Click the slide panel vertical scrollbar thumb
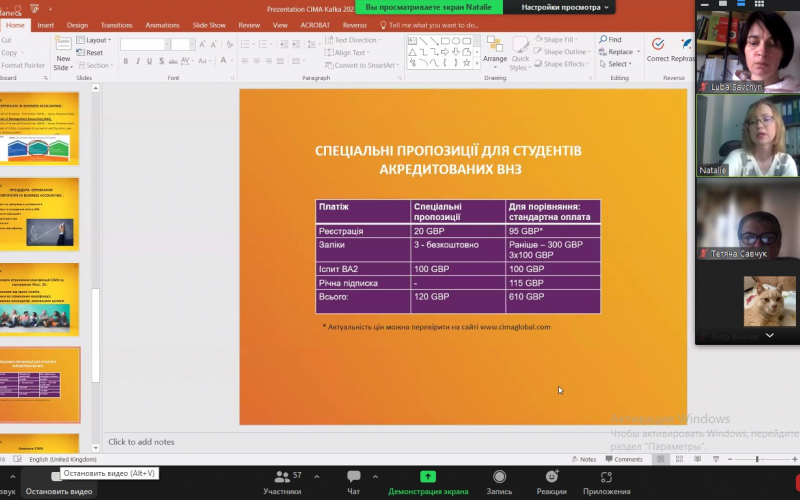The width and height of the screenshot is (800, 500). tap(95, 335)
